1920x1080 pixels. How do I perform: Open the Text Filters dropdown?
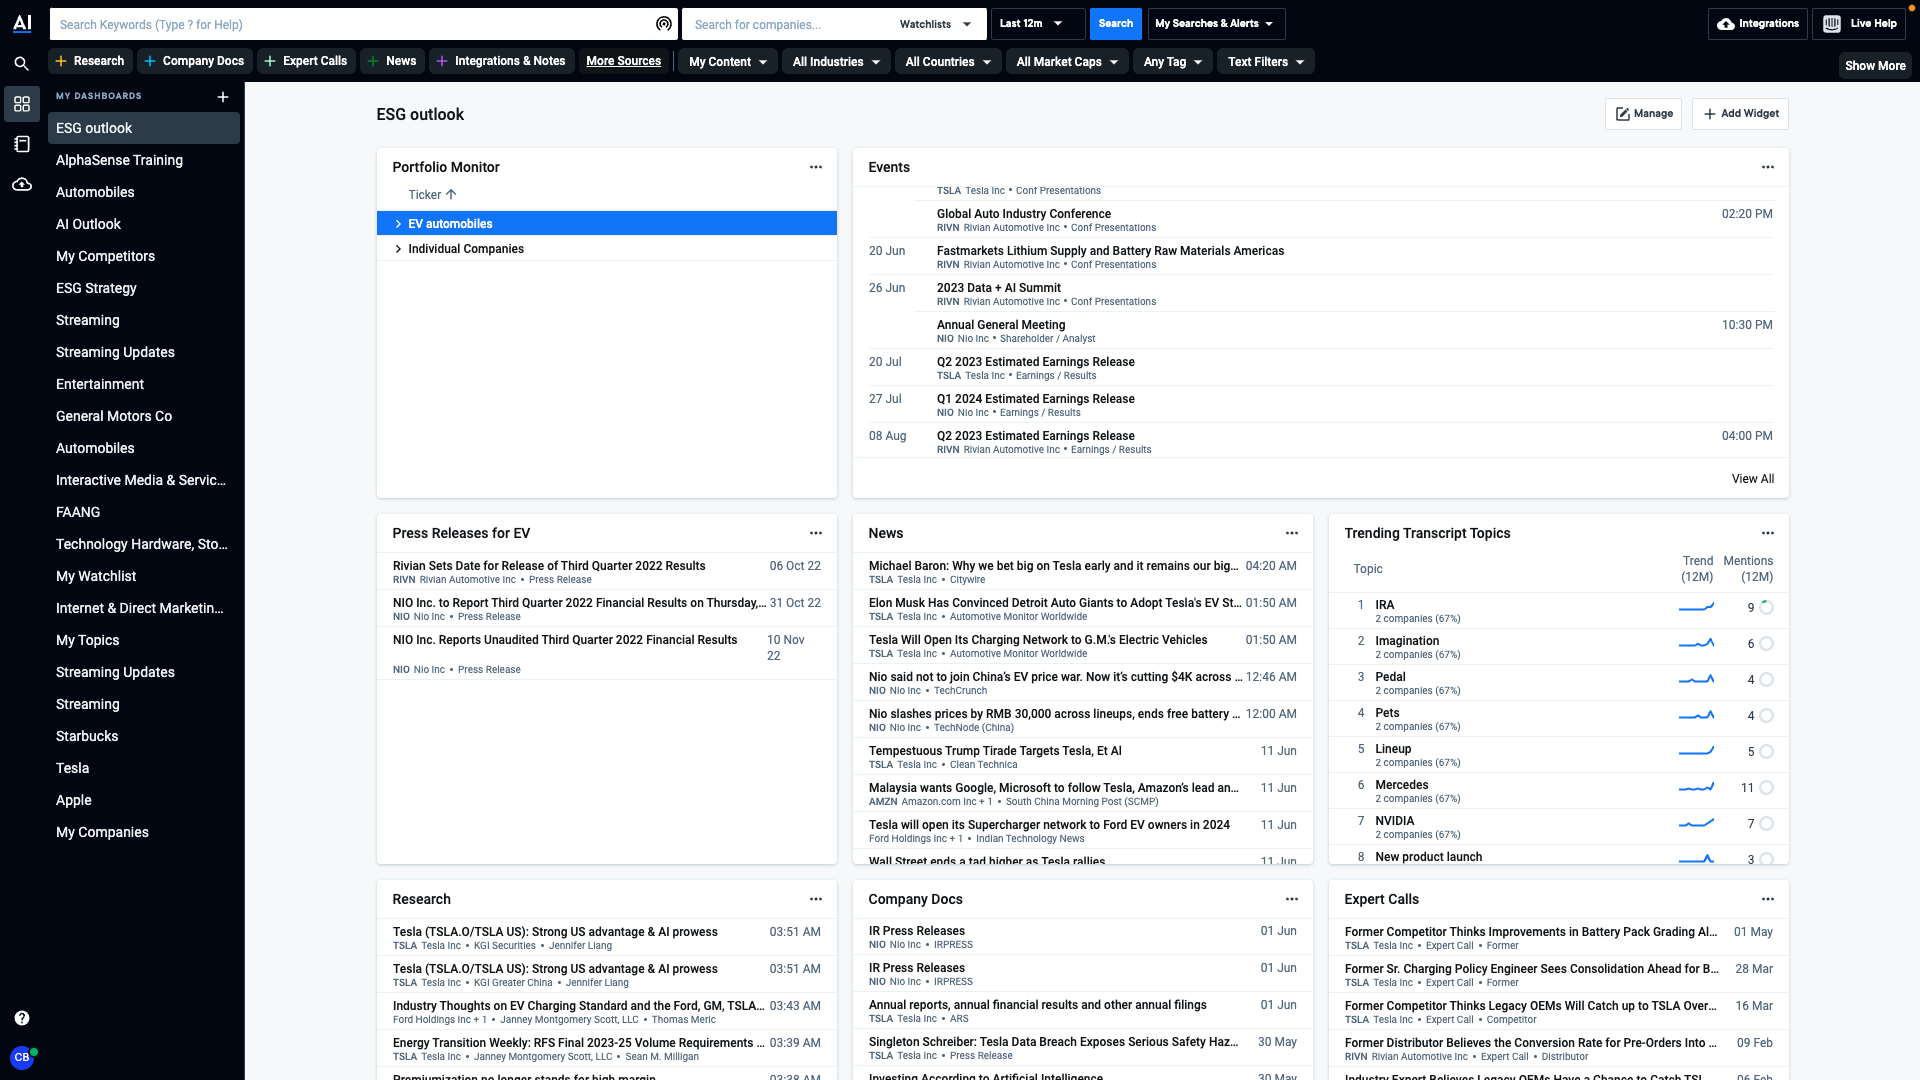[1266, 61]
